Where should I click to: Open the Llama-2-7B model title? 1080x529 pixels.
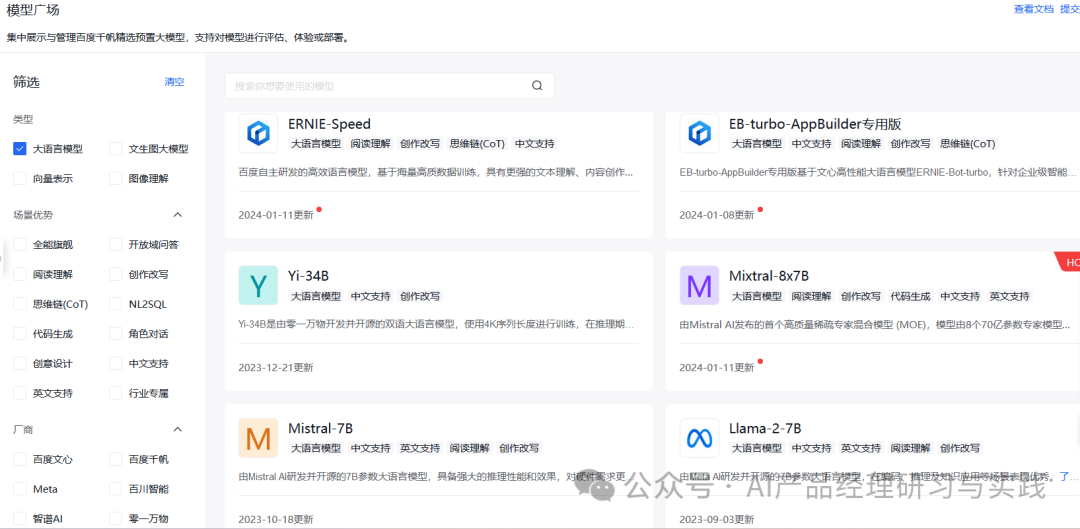tap(765, 428)
